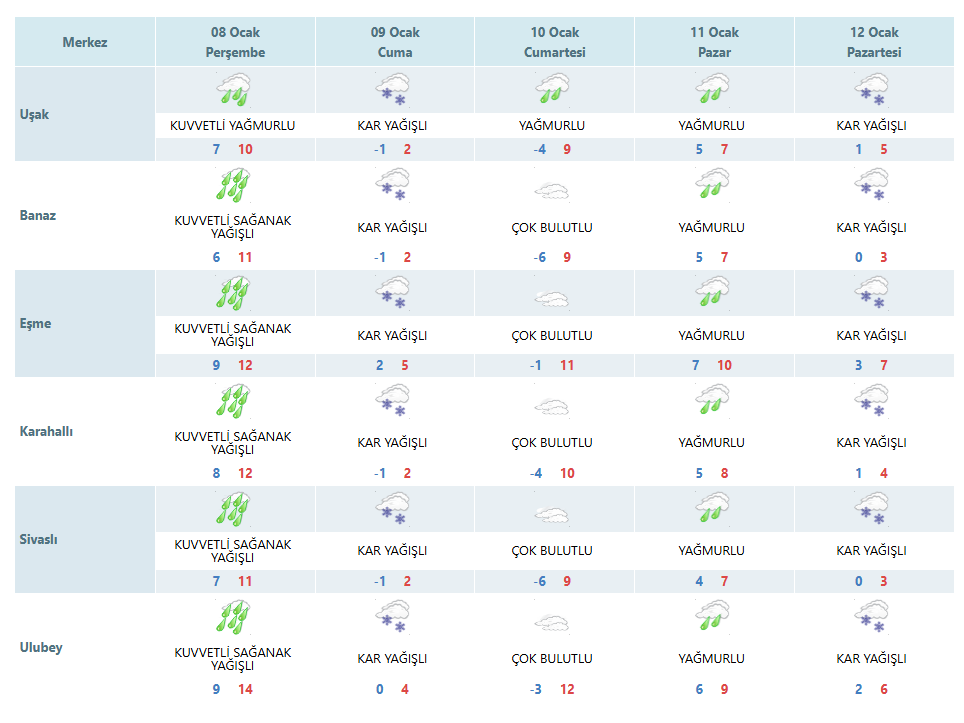Click Ulubey's cloudy icon for 10 Ocak
Screen dimensions: 964x723
552,623
